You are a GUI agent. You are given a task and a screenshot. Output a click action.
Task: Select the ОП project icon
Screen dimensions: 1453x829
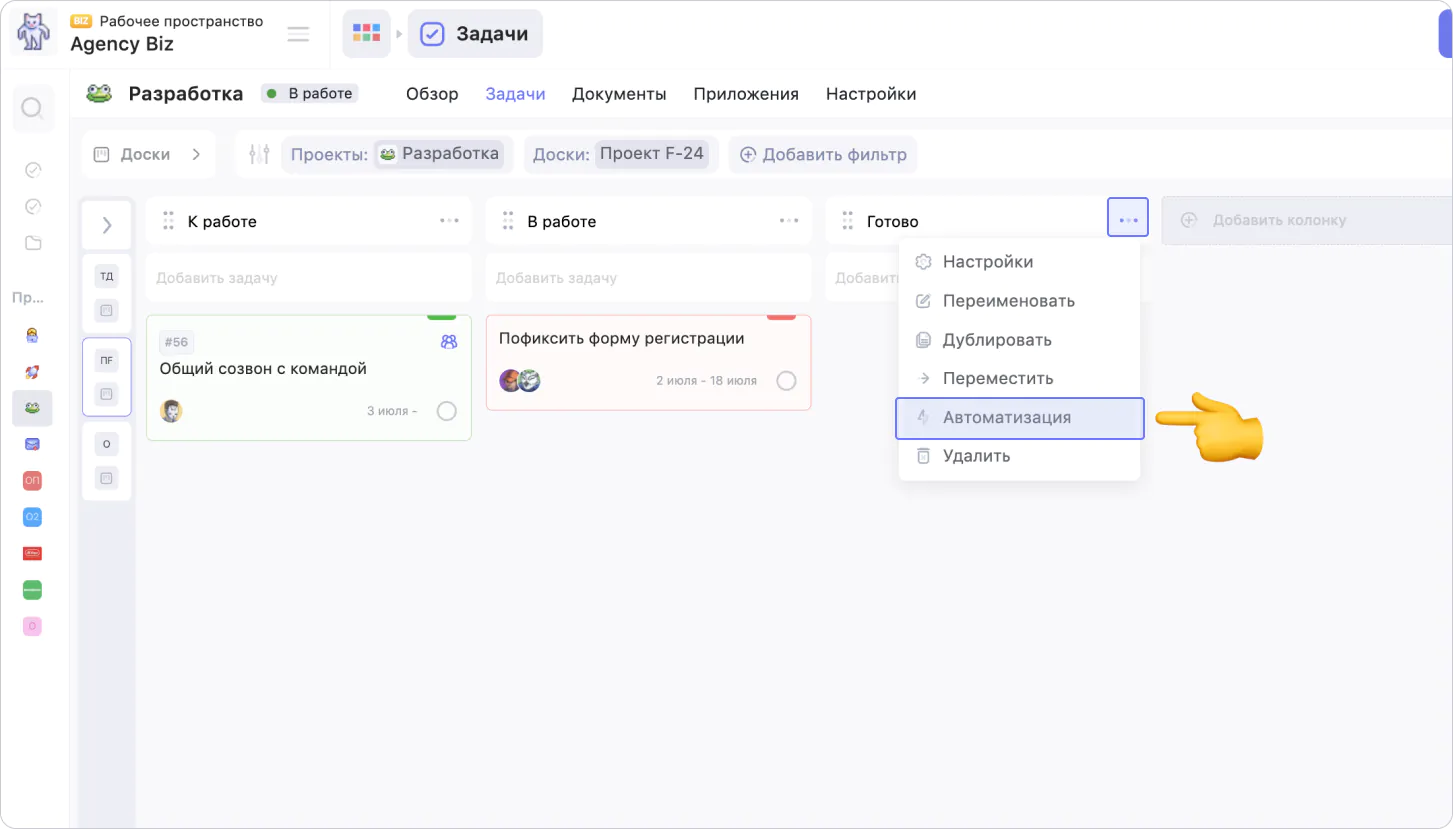click(32, 481)
